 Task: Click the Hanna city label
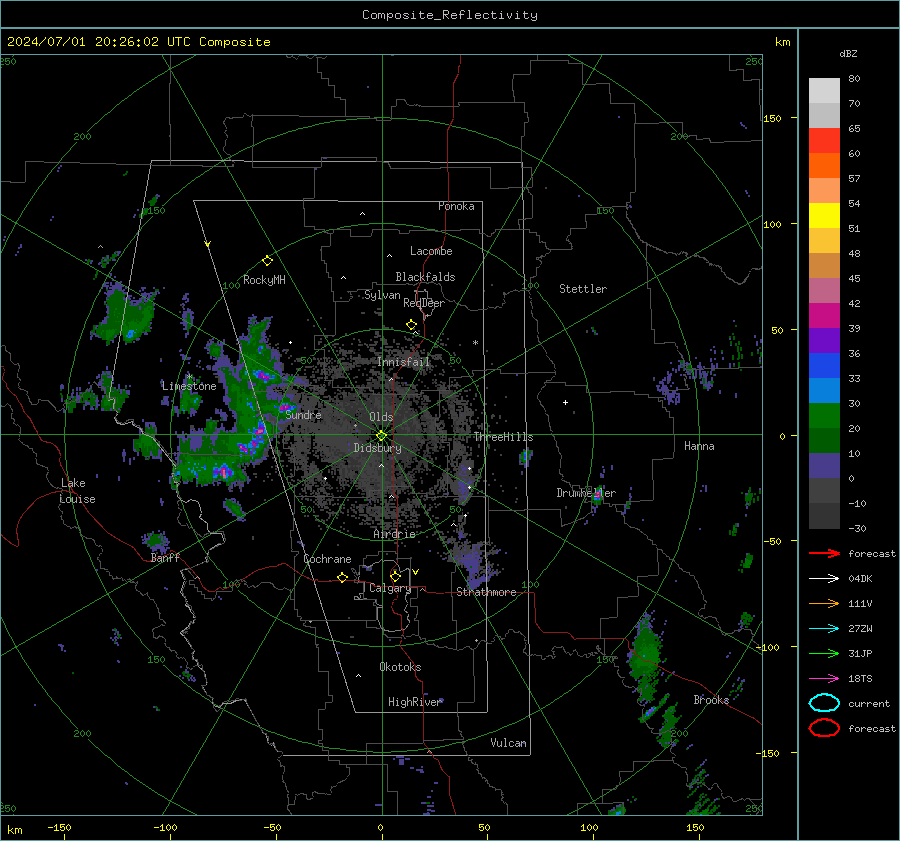tap(699, 446)
